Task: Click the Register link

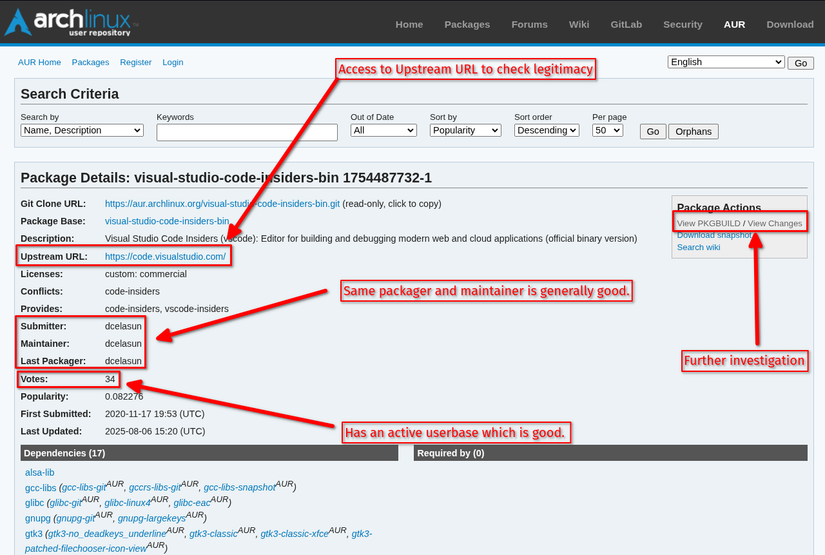Action: point(135,62)
